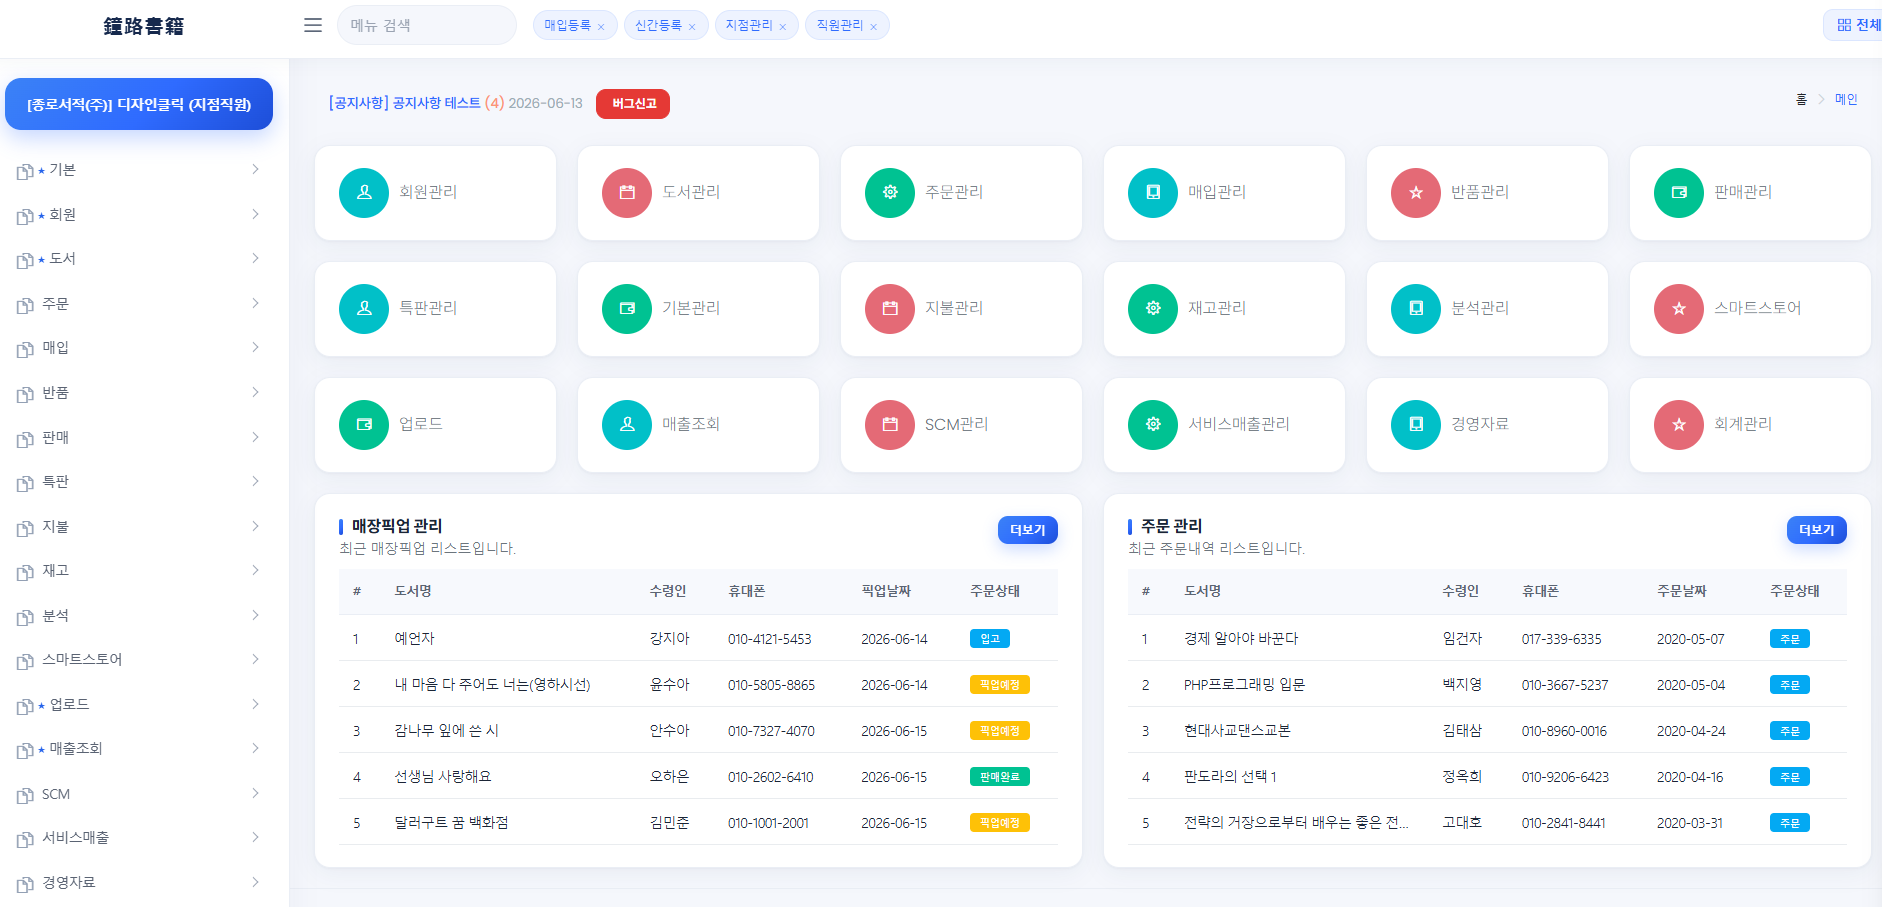
Task: Expand the 도서 sidebar menu chevron
Action: 256,258
